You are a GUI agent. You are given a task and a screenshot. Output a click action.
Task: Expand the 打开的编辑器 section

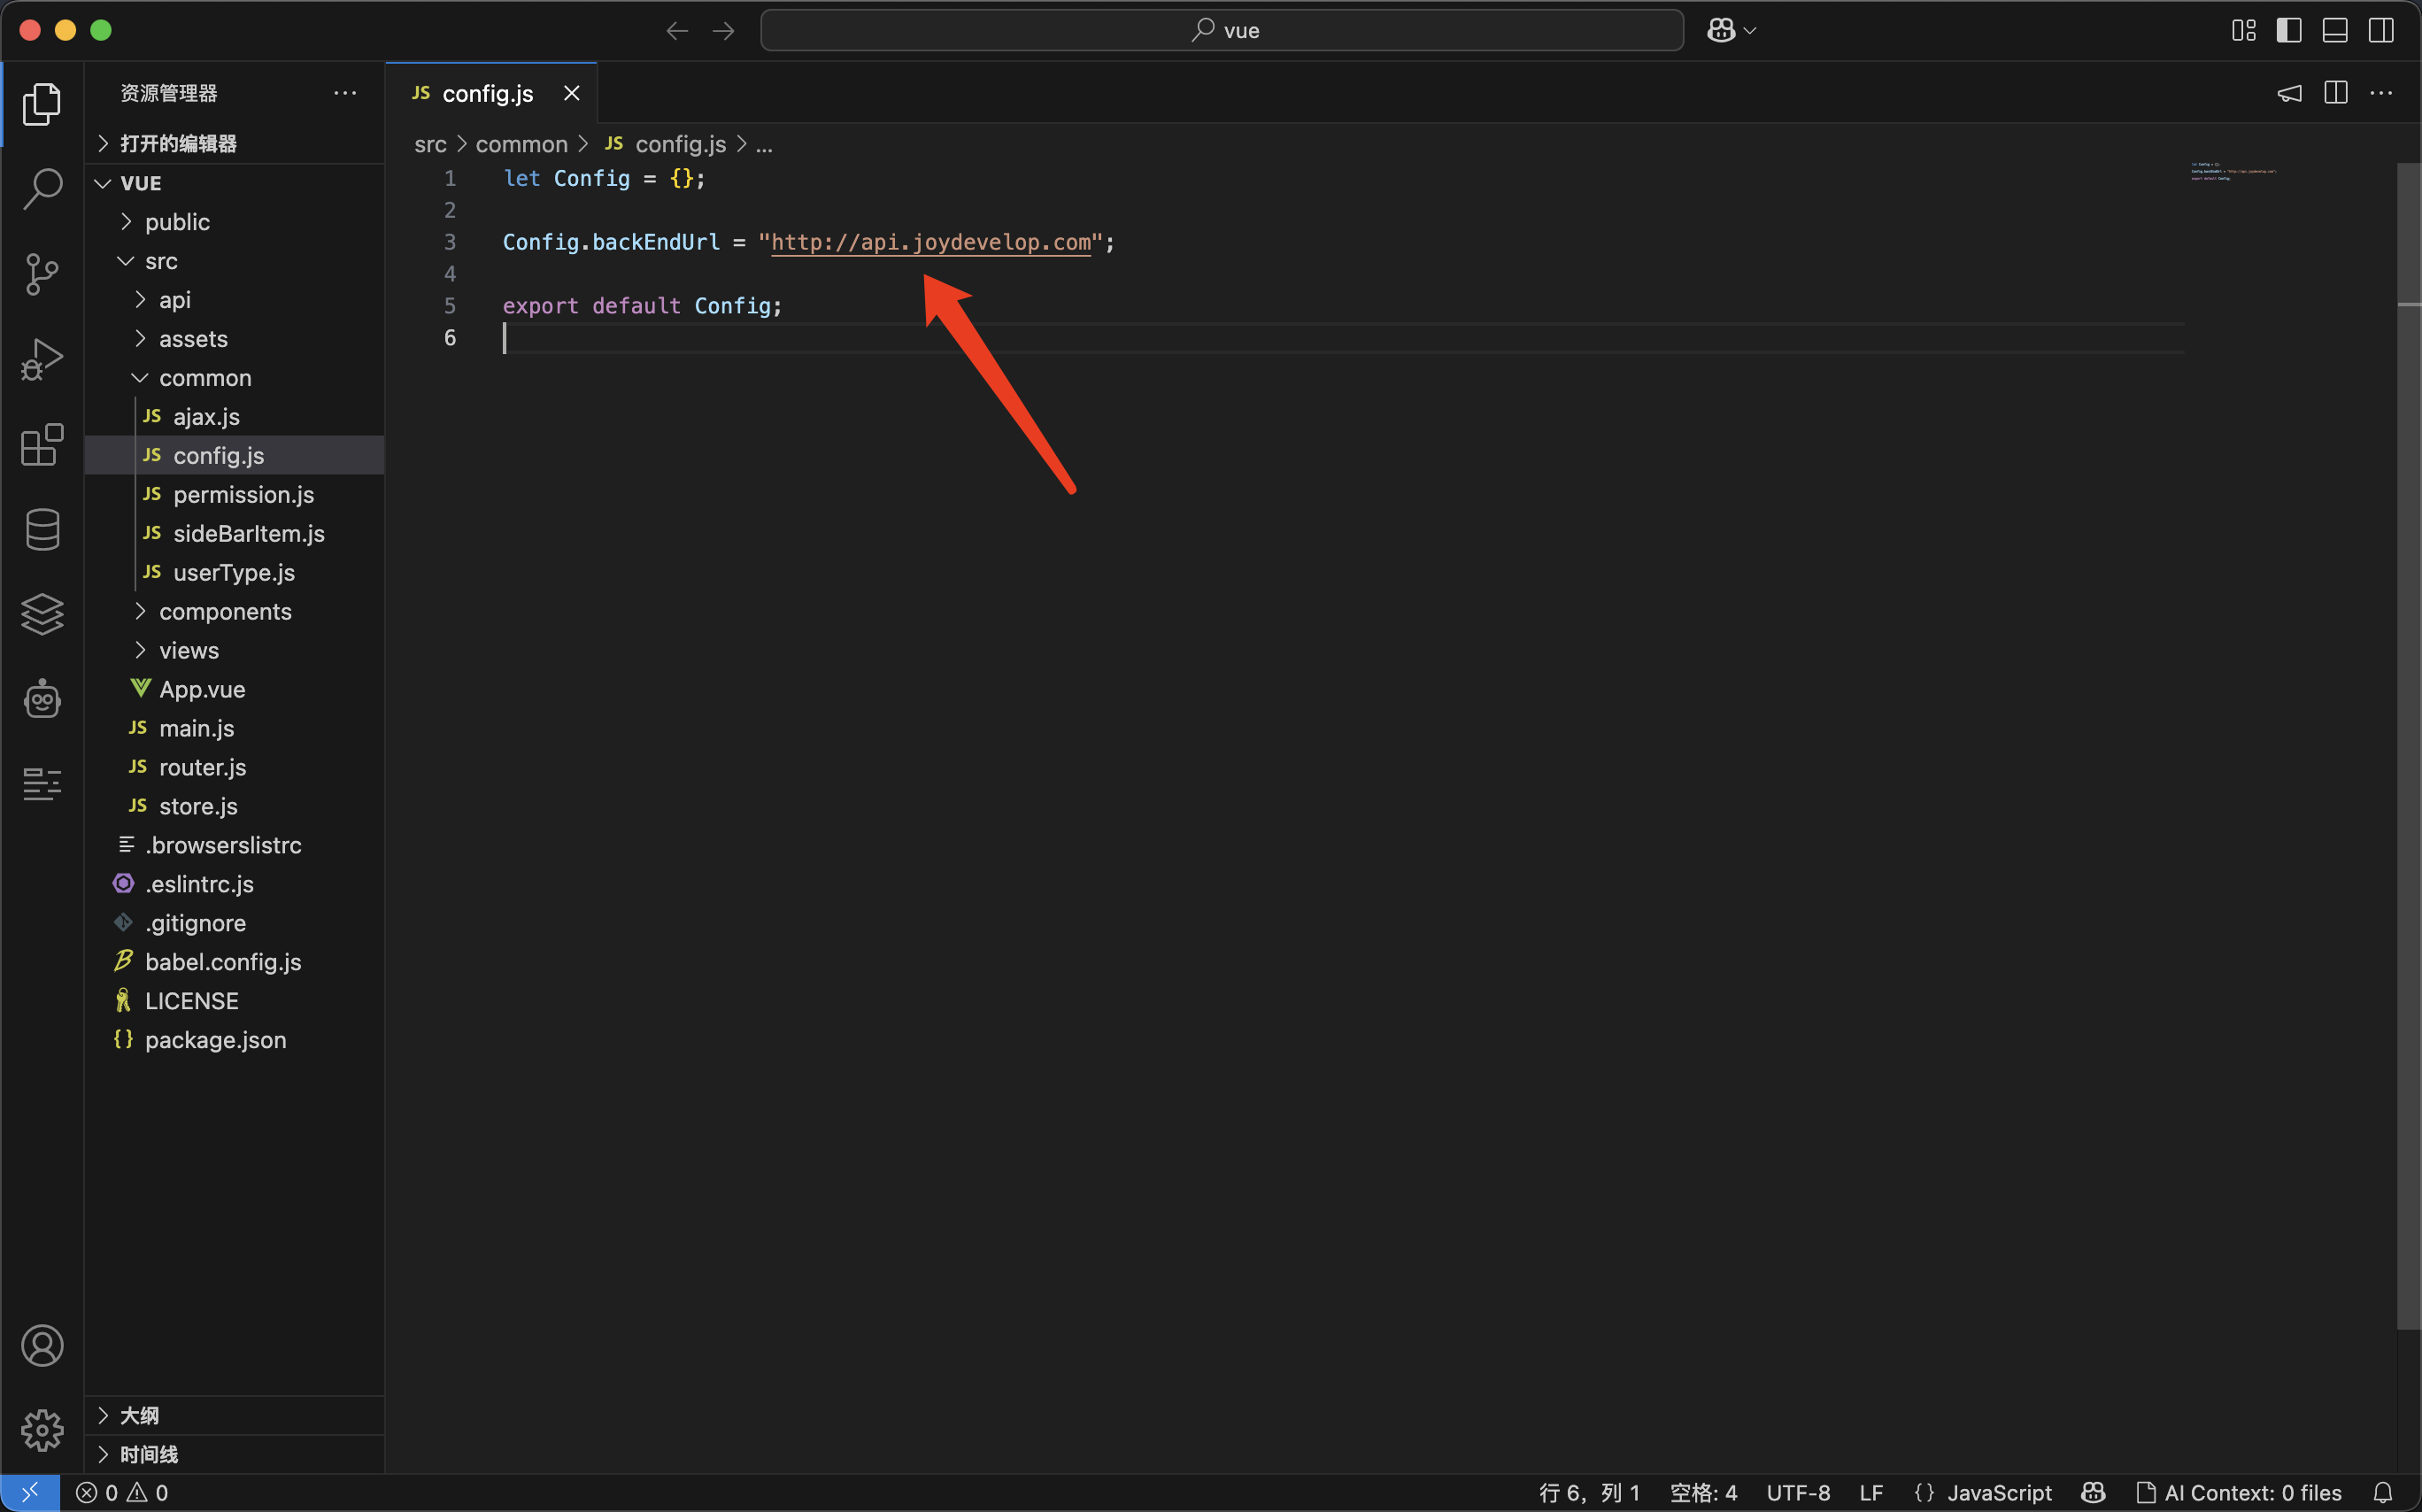(x=235, y=143)
